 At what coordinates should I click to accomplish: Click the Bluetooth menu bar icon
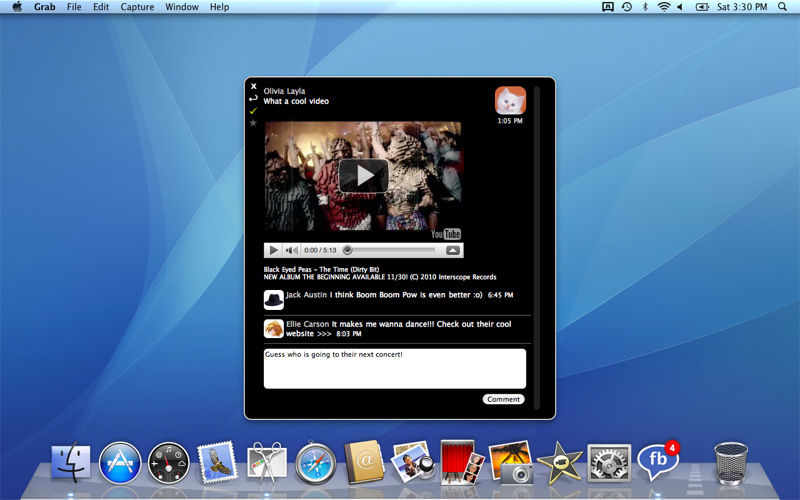click(x=645, y=7)
